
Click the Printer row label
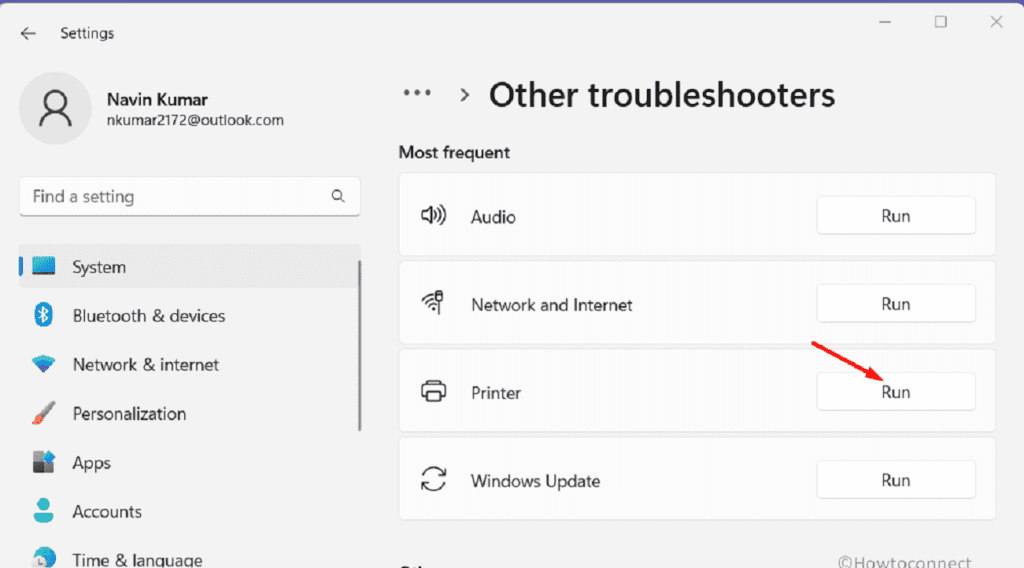coord(496,393)
